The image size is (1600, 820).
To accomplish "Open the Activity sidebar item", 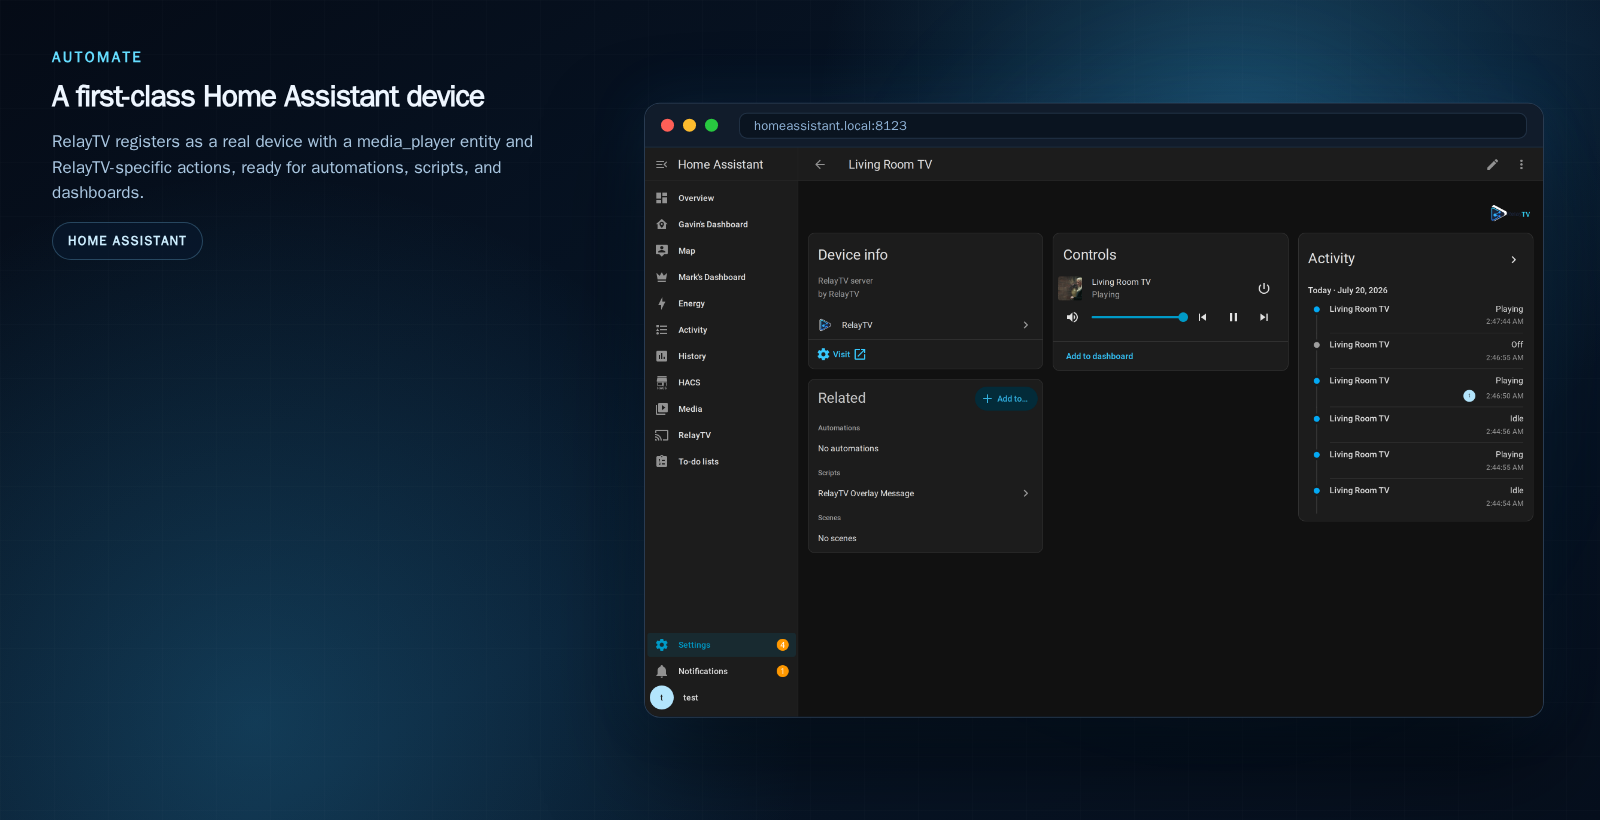I will click(x=722, y=330).
